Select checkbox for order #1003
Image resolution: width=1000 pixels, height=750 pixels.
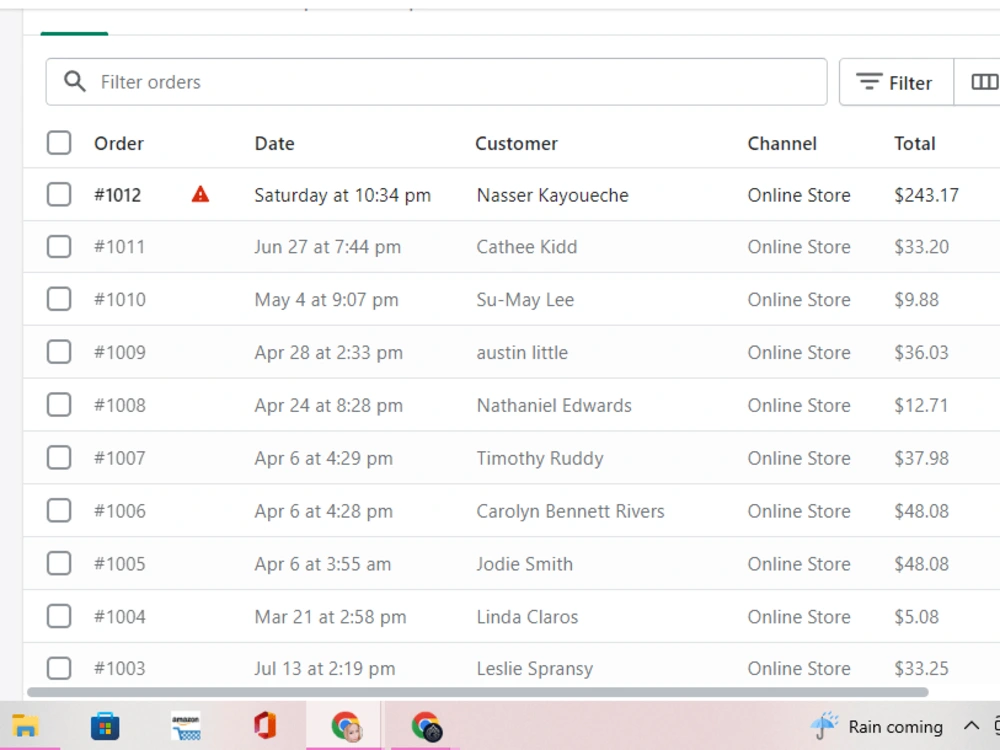point(59,668)
